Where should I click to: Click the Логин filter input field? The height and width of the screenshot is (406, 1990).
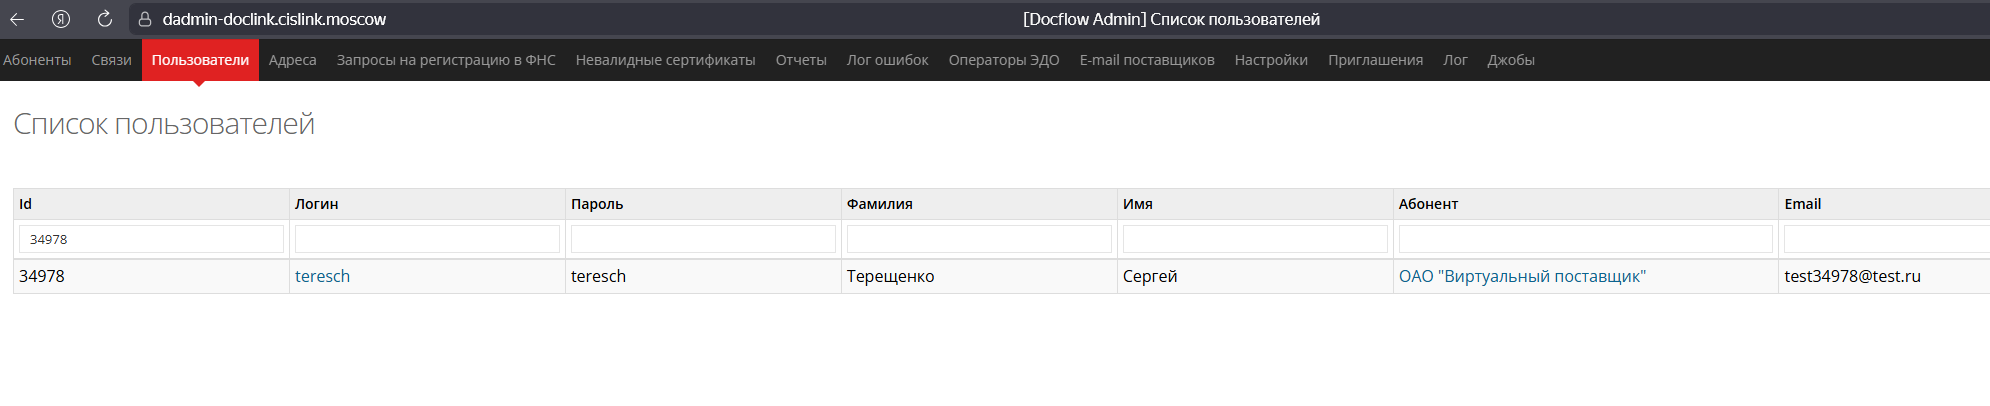point(427,239)
